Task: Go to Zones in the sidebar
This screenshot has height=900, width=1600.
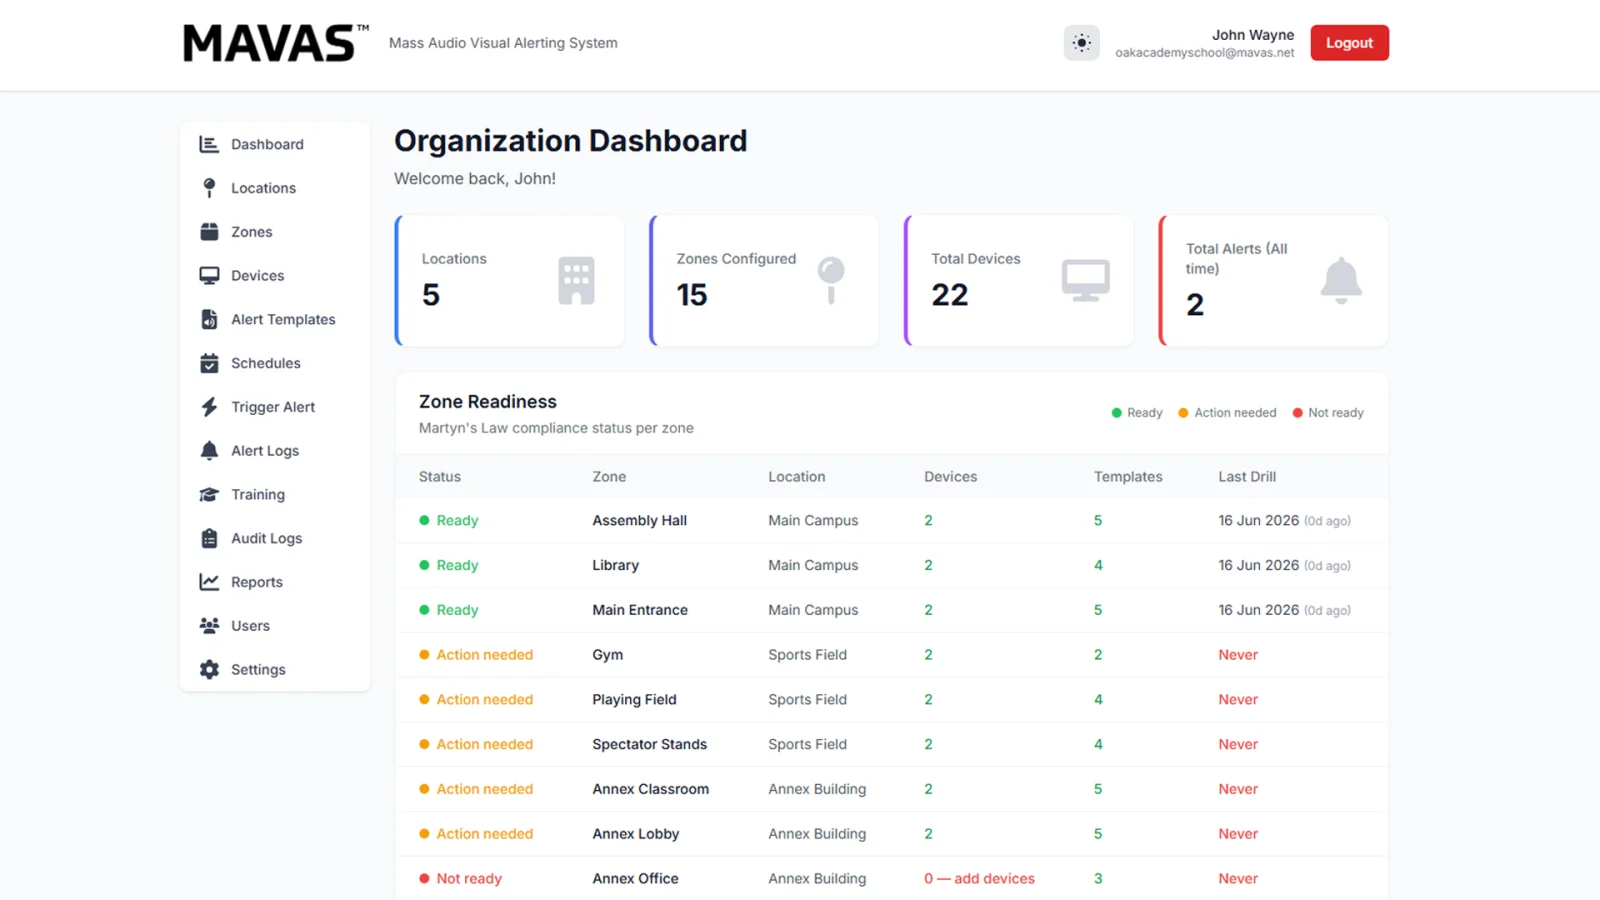Action: (x=275, y=232)
